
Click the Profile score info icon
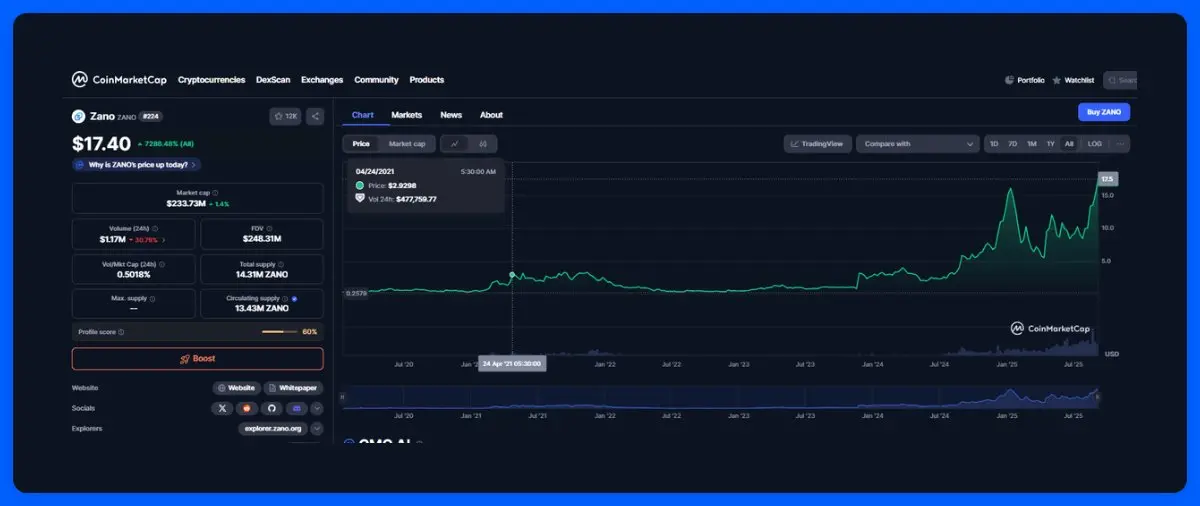121,331
